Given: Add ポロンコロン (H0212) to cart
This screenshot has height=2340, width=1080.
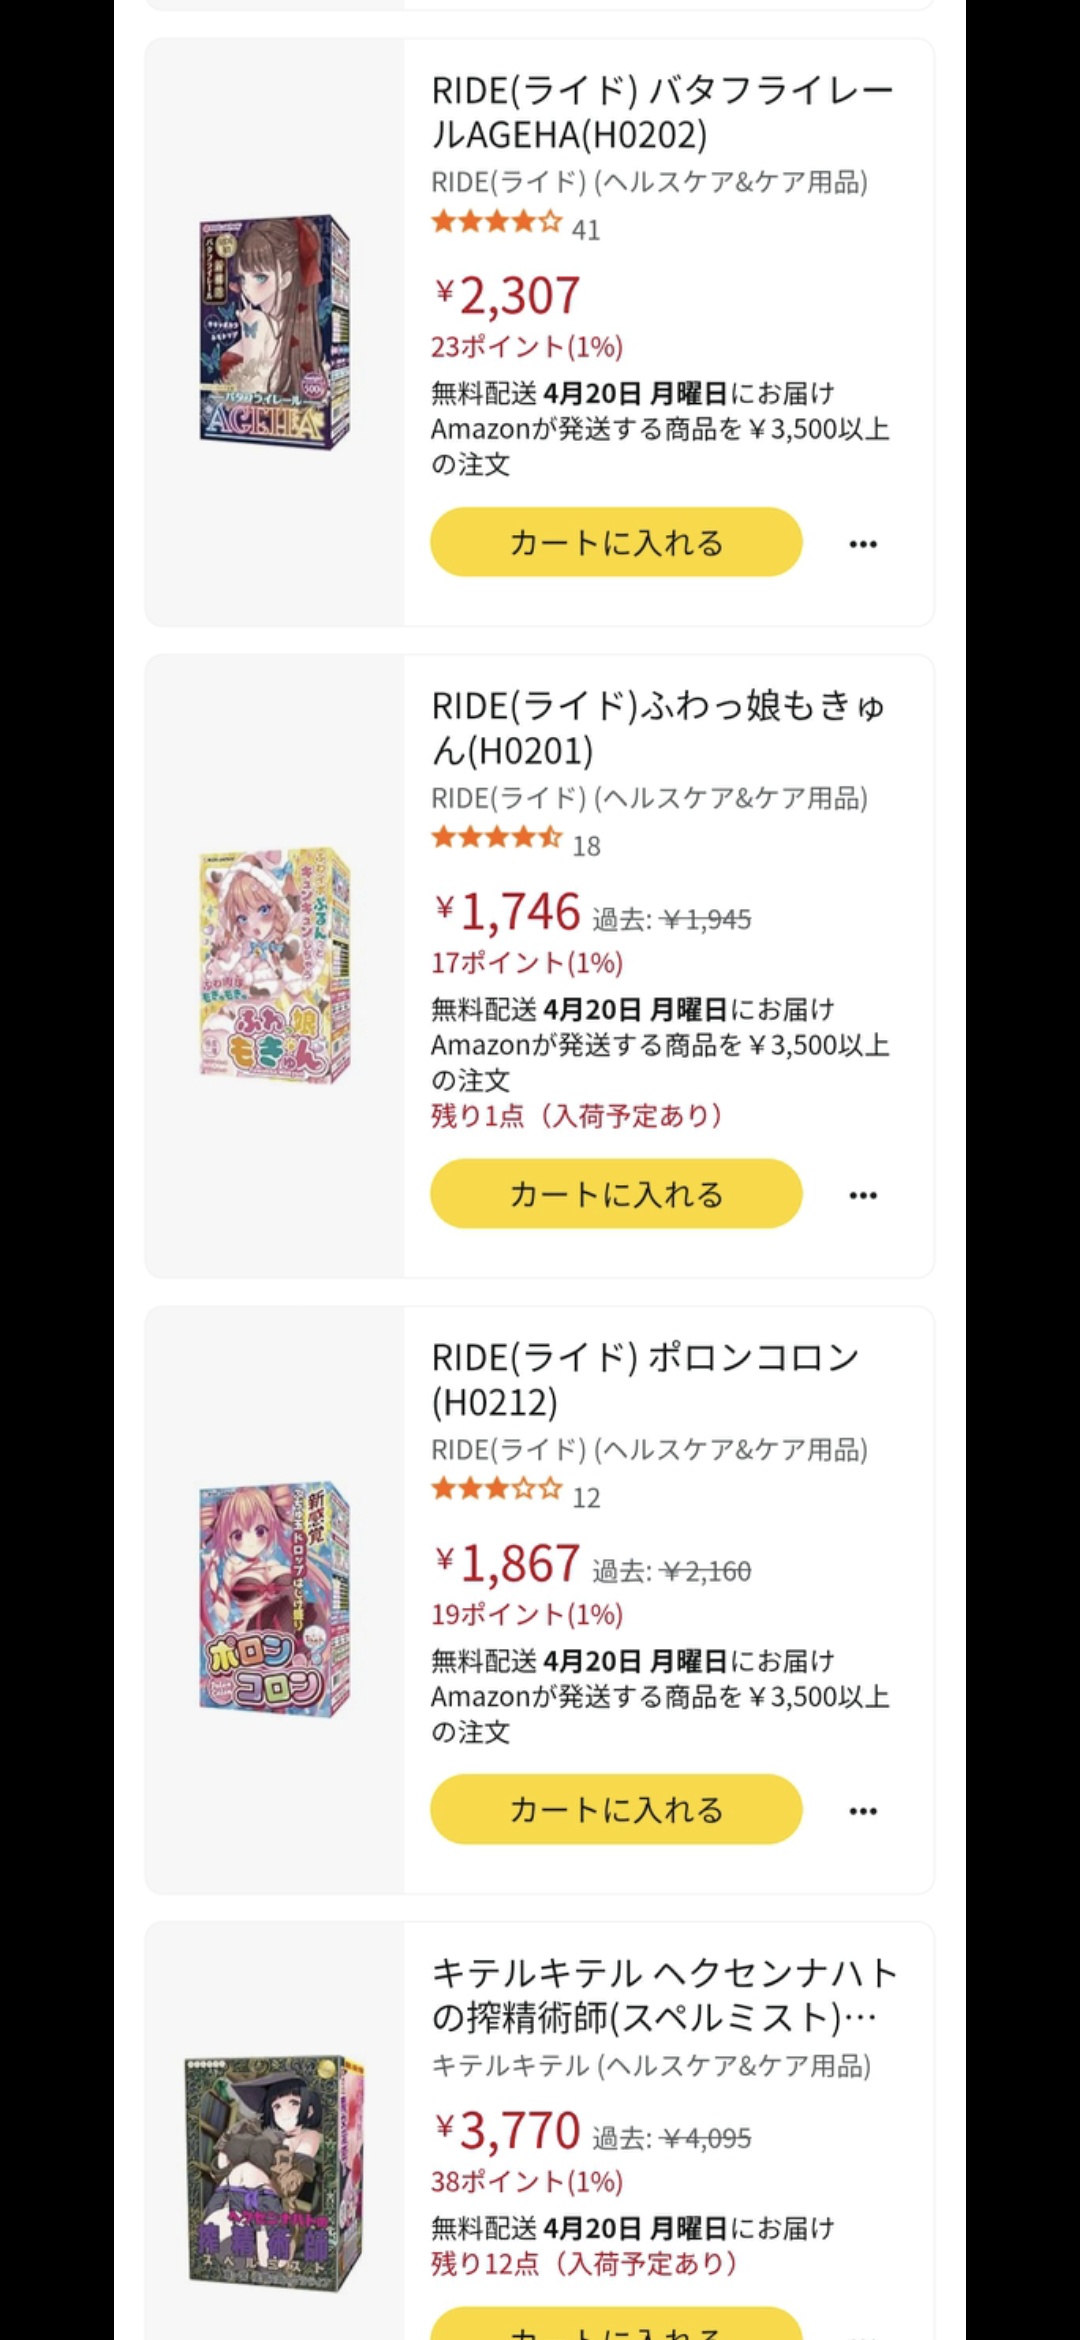Looking at the screenshot, I should pyautogui.click(x=616, y=1810).
